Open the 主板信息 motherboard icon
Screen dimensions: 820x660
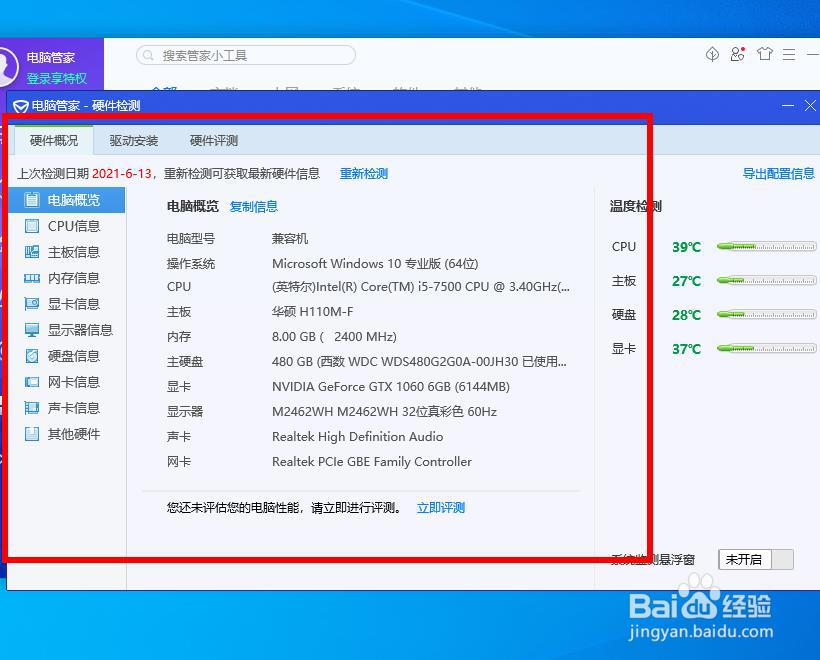click(x=32, y=252)
